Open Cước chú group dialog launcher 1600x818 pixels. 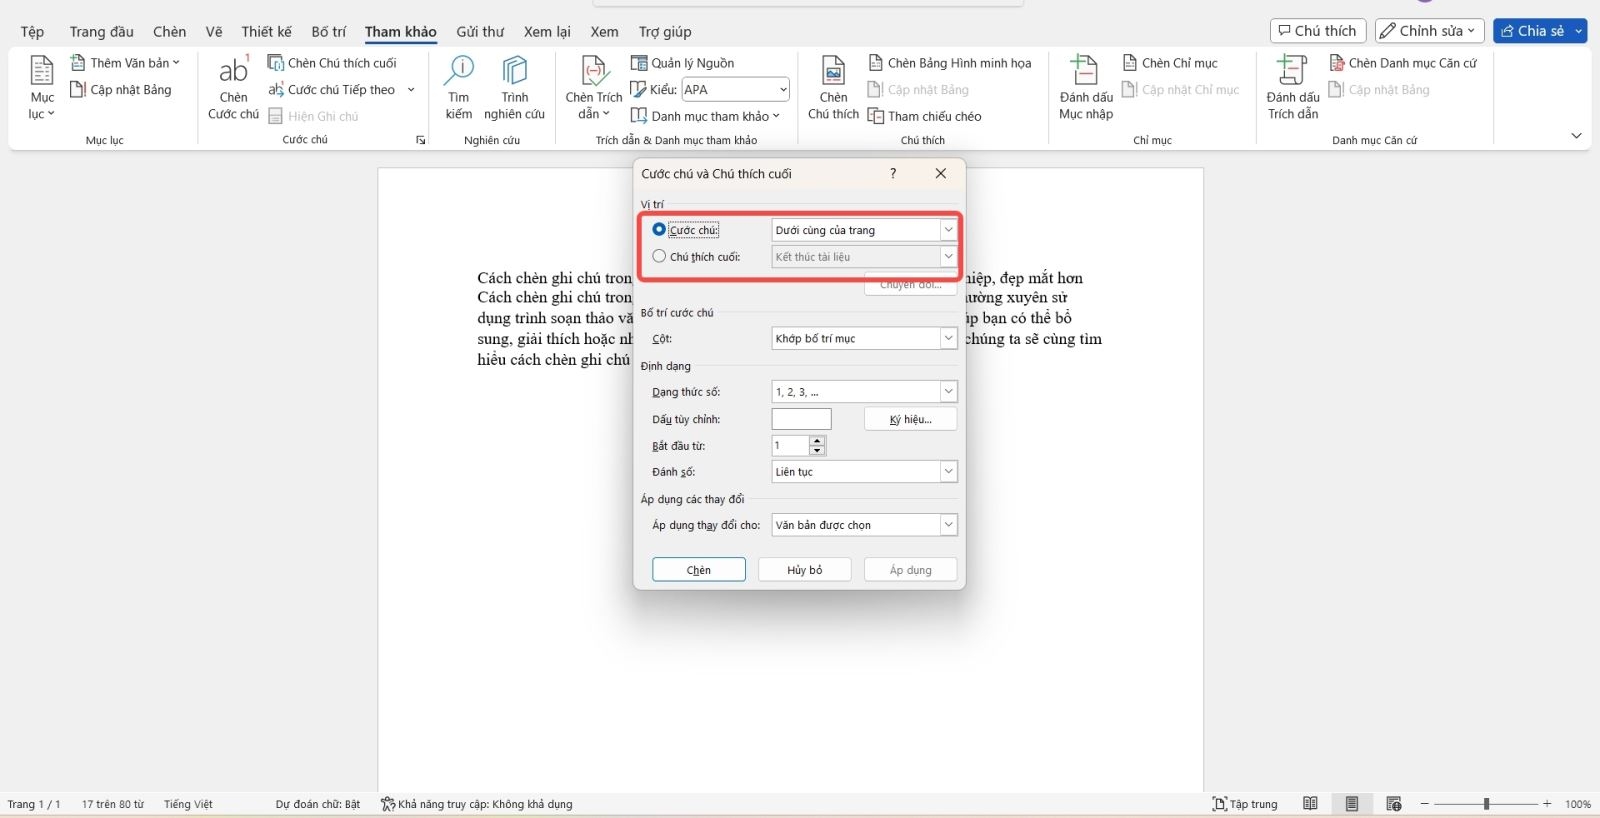(x=421, y=140)
